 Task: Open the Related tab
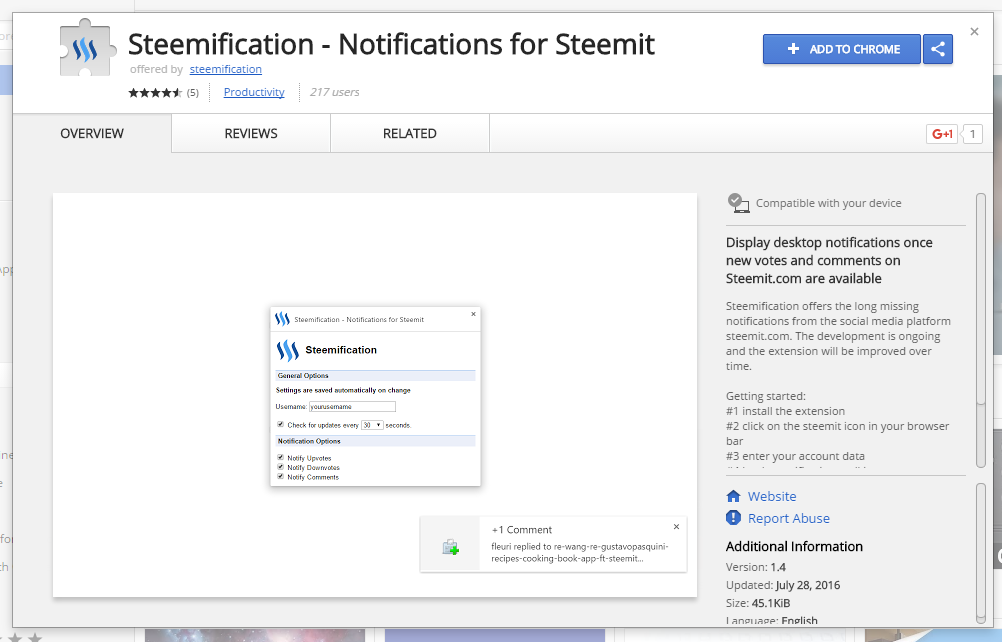[410, 133]
